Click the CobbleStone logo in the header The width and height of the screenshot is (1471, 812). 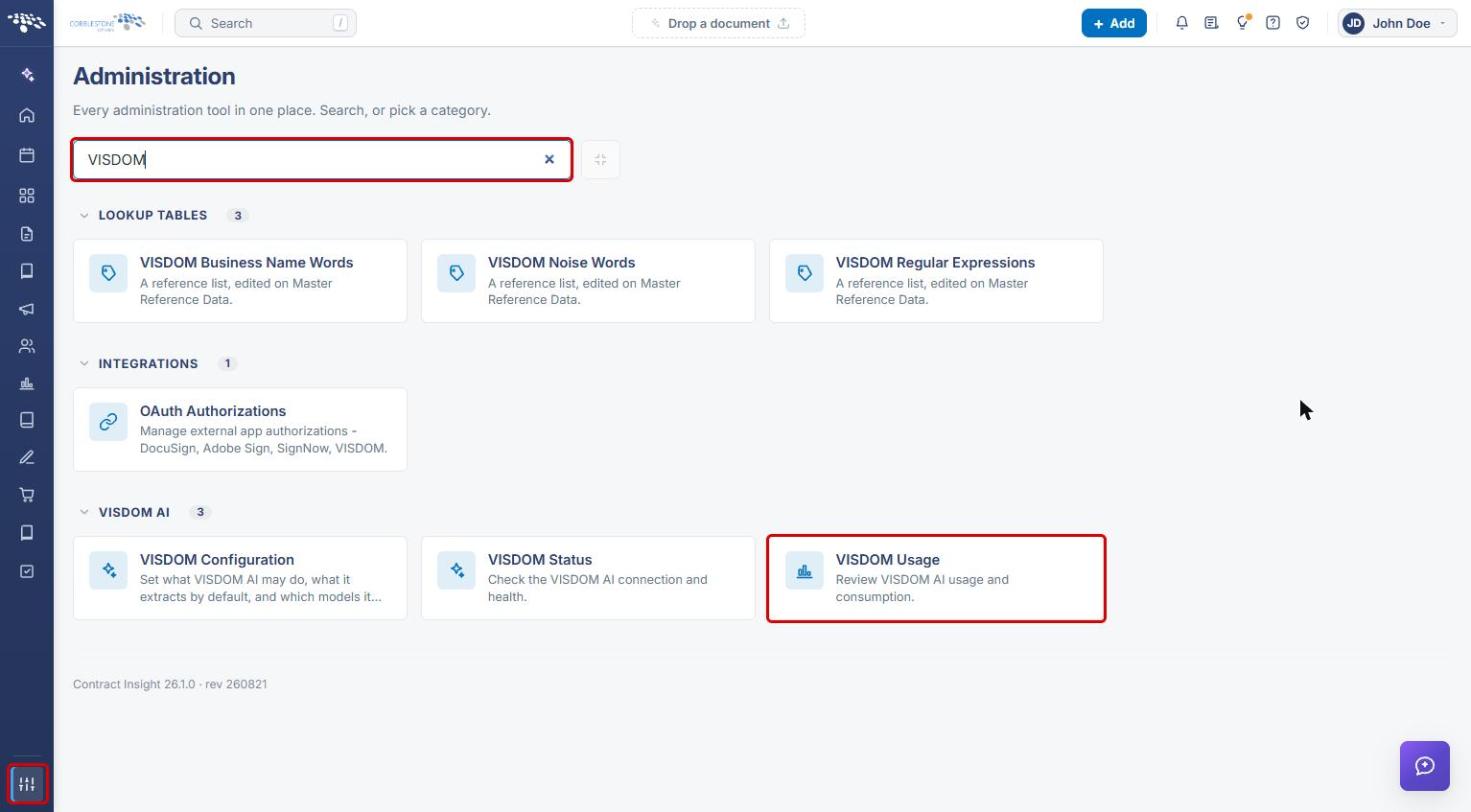tap(107, 22)
